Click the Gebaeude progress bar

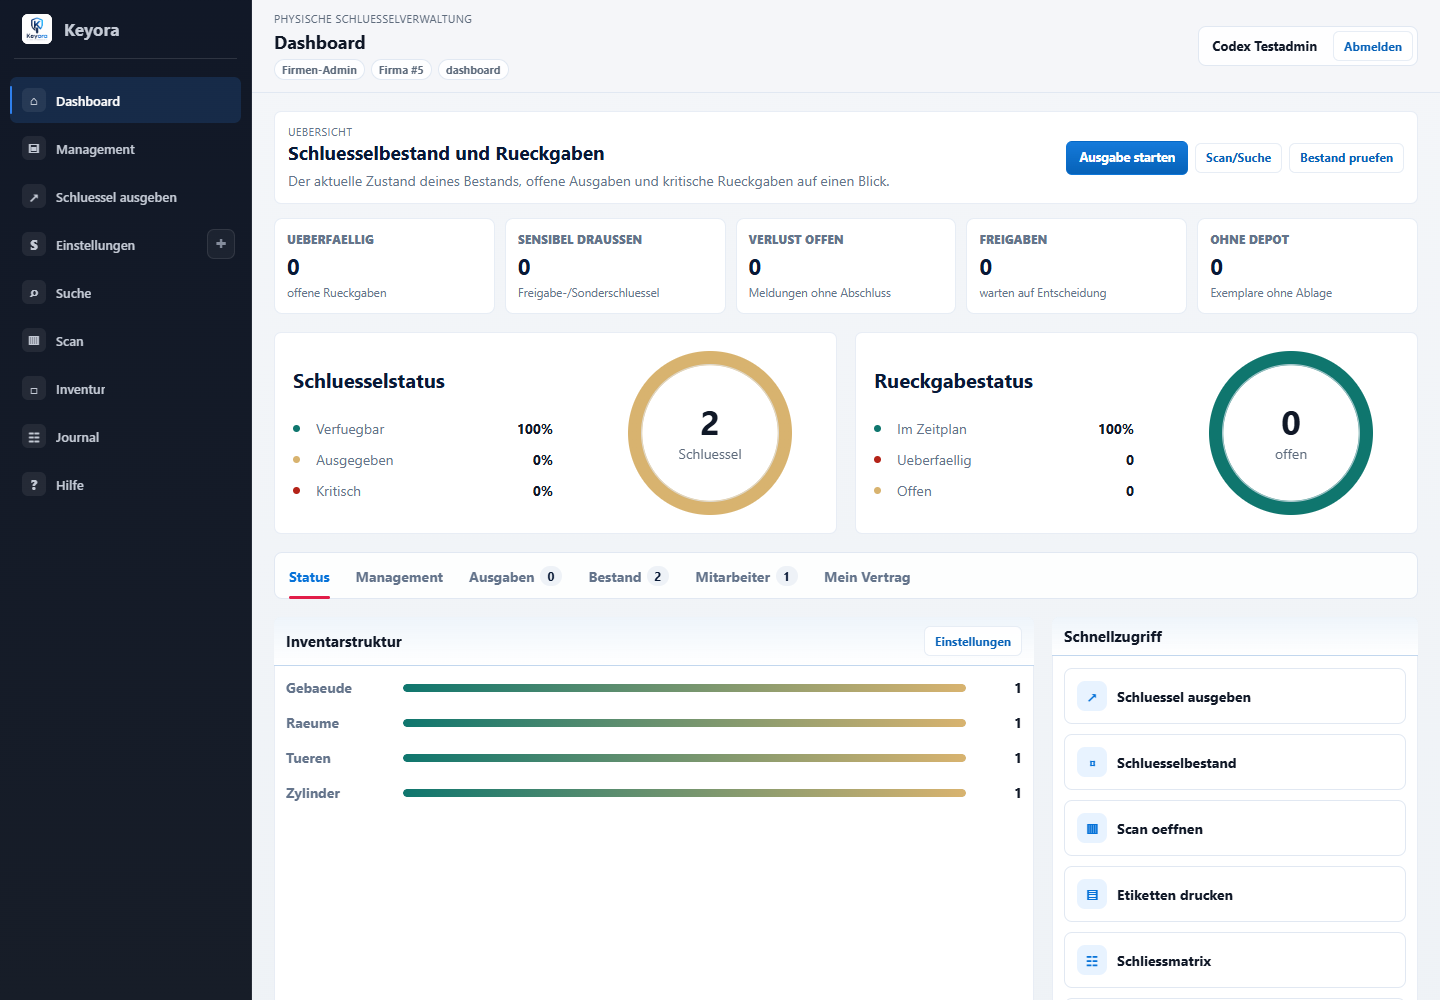pyautogui.click(x=684, y=688)
